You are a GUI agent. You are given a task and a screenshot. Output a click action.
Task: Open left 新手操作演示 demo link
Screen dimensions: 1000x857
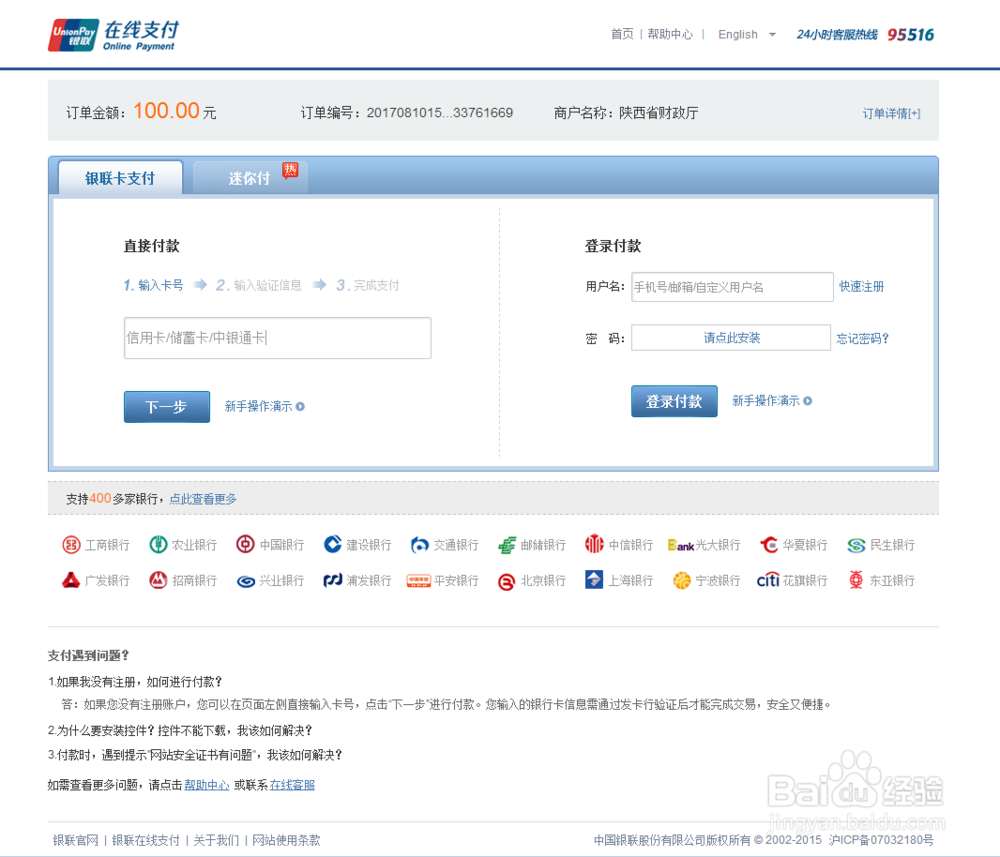point(258,406)
